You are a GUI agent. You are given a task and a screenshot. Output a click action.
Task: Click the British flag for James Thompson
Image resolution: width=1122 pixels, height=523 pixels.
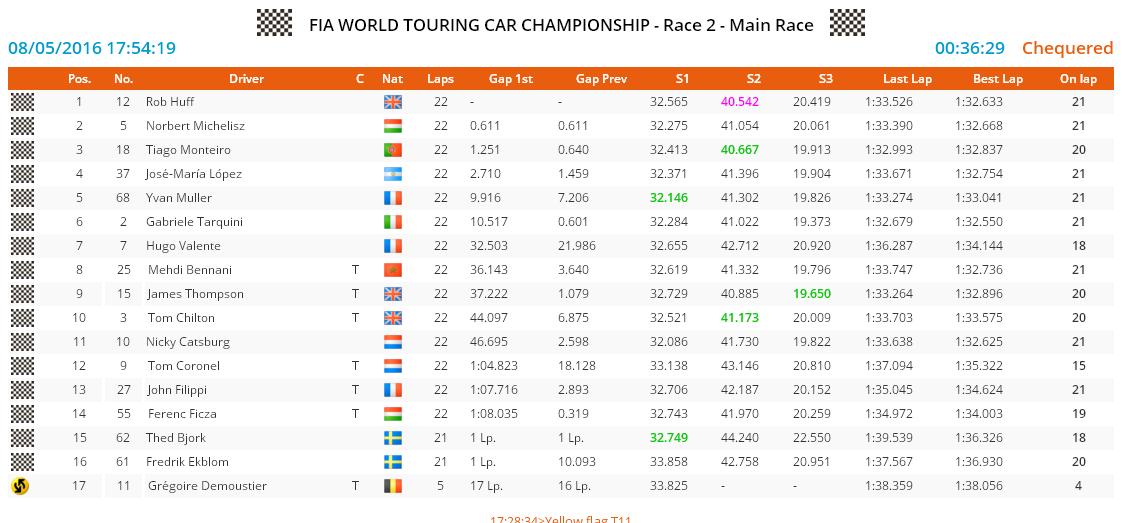click(393, 294)
